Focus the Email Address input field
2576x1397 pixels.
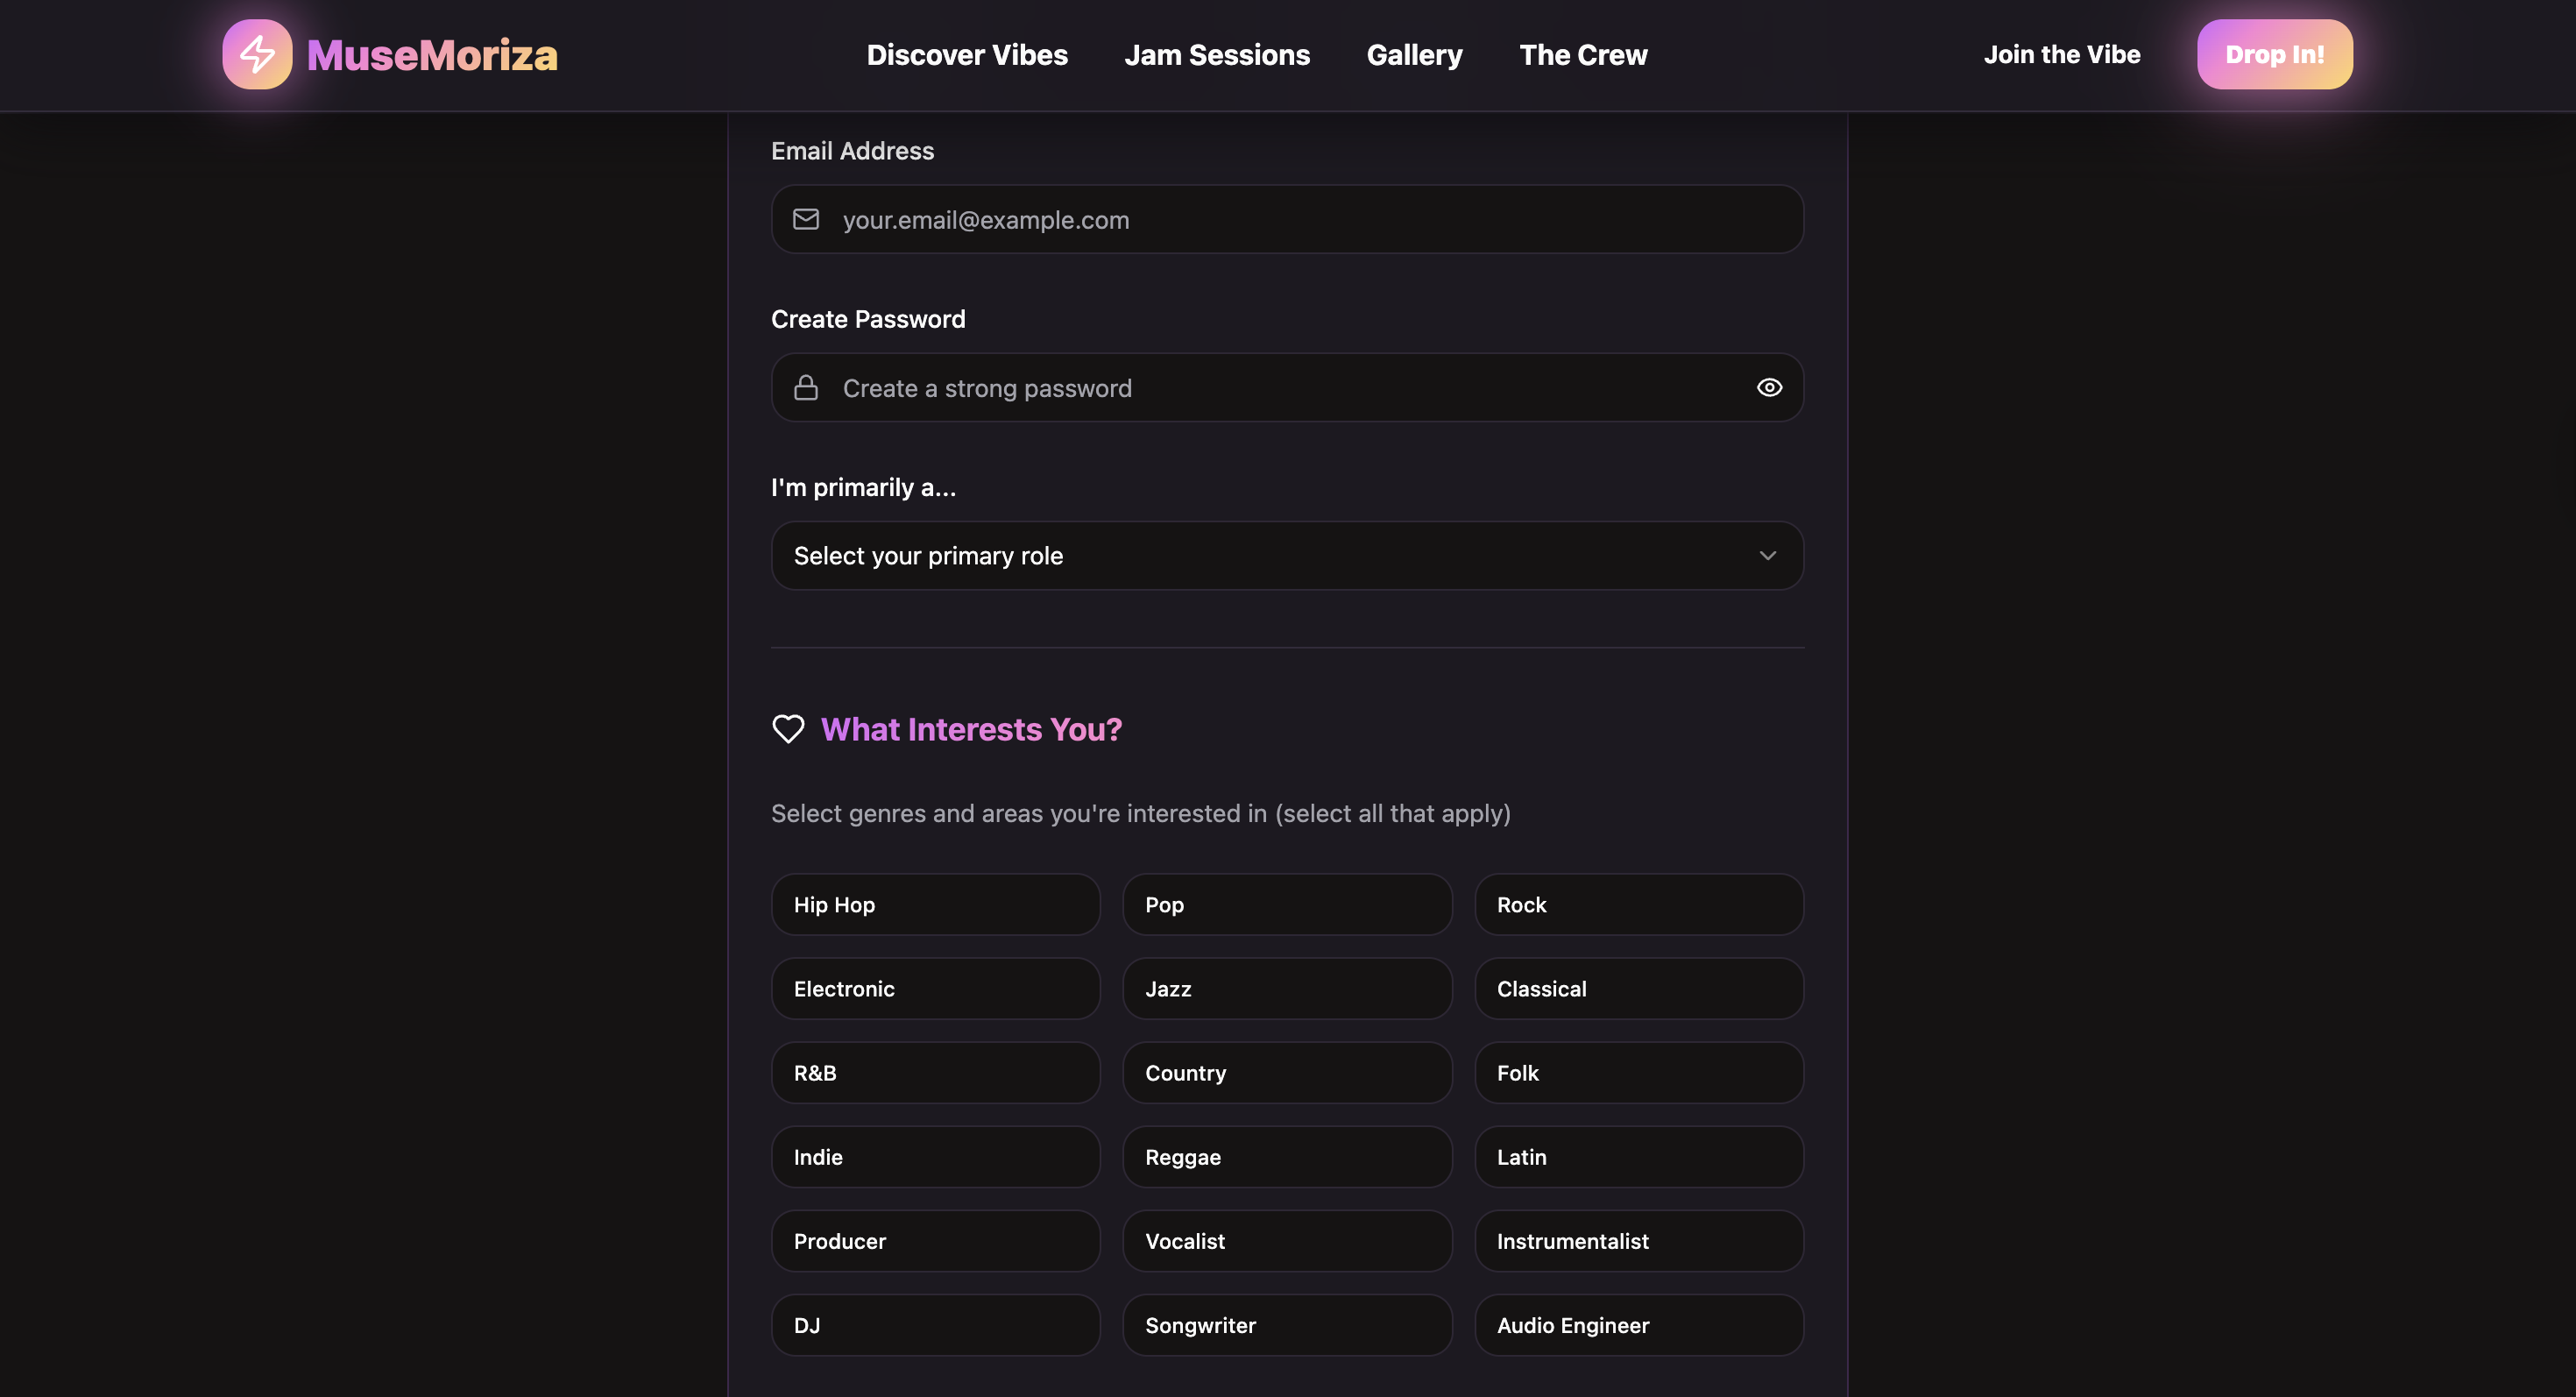tap(1300, 220)
